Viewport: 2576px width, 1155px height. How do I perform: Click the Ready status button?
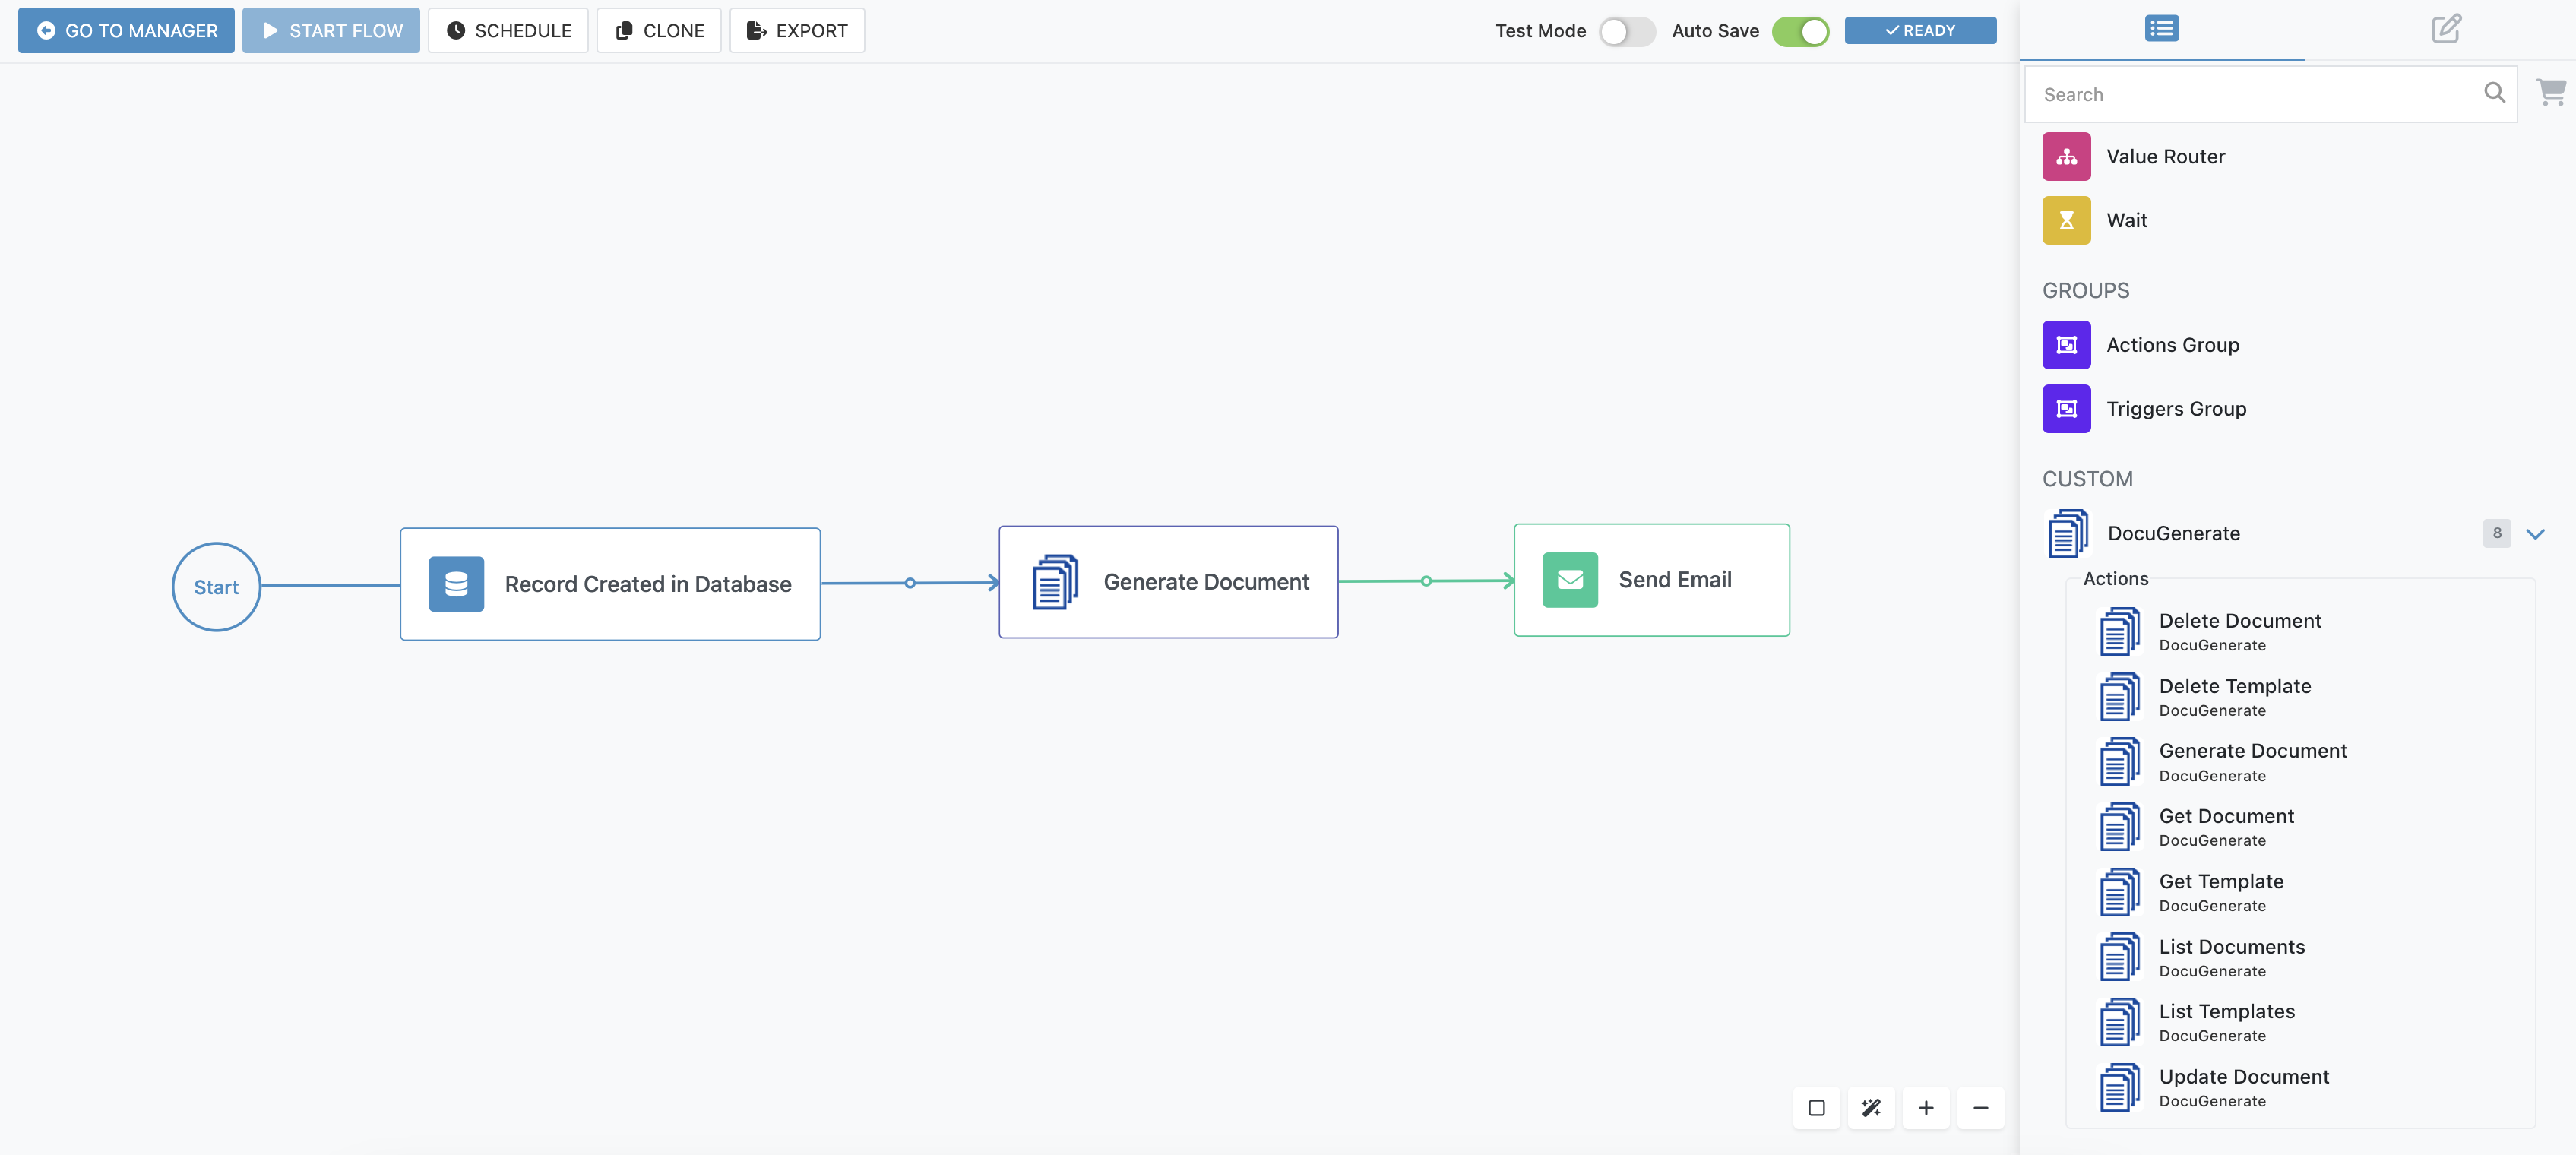click(x=1920, y=30)
